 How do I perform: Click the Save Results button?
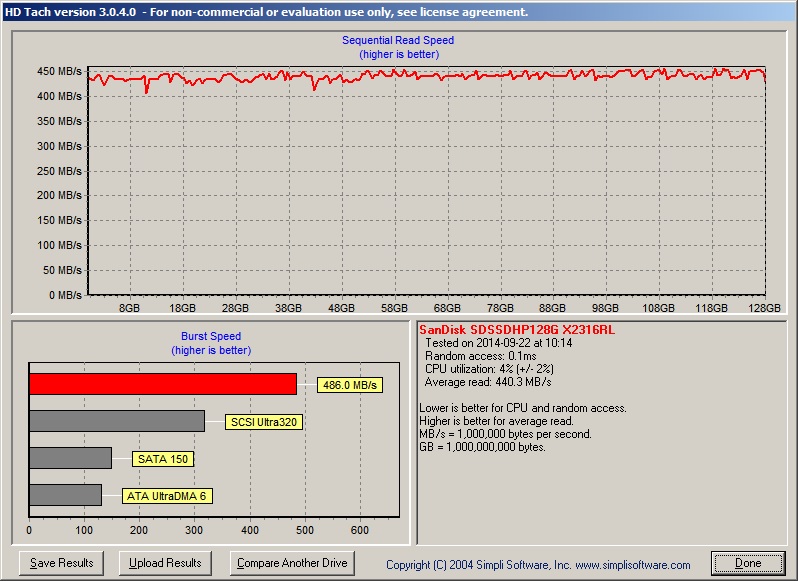click(x=62, y=563)
